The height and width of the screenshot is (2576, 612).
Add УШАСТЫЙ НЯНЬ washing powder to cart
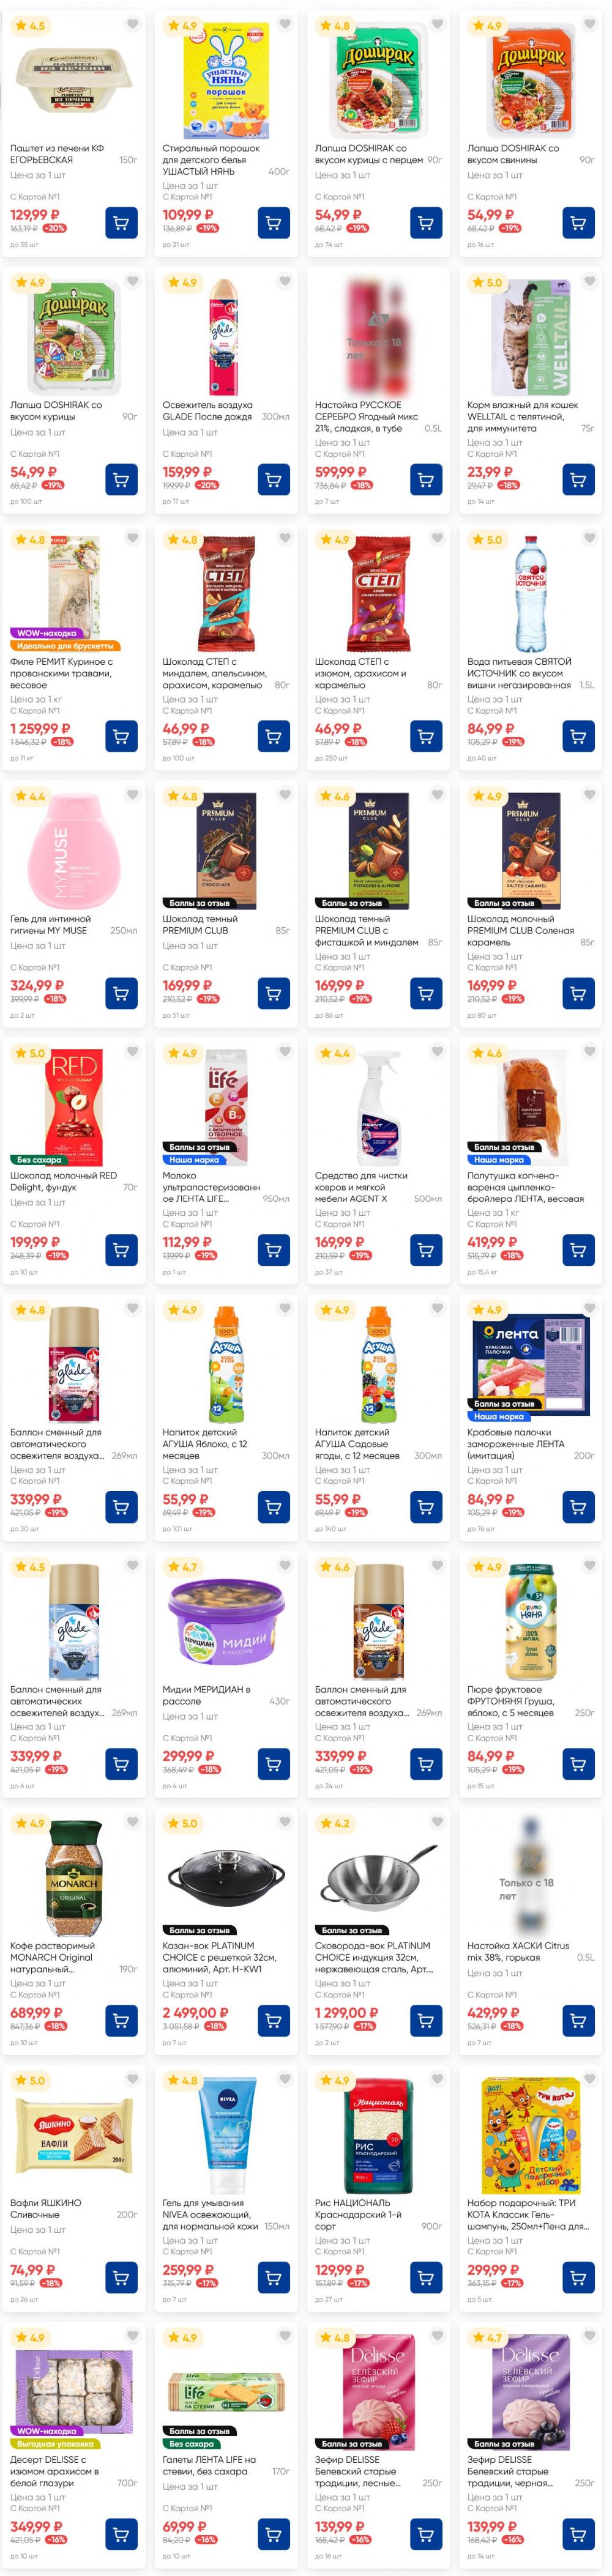273,223
